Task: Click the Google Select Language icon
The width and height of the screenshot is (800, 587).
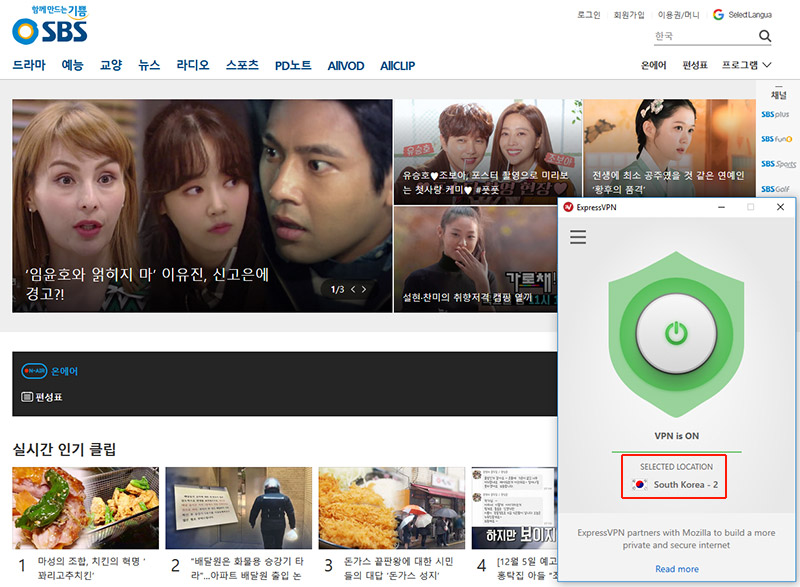Action: coord(718,15)
